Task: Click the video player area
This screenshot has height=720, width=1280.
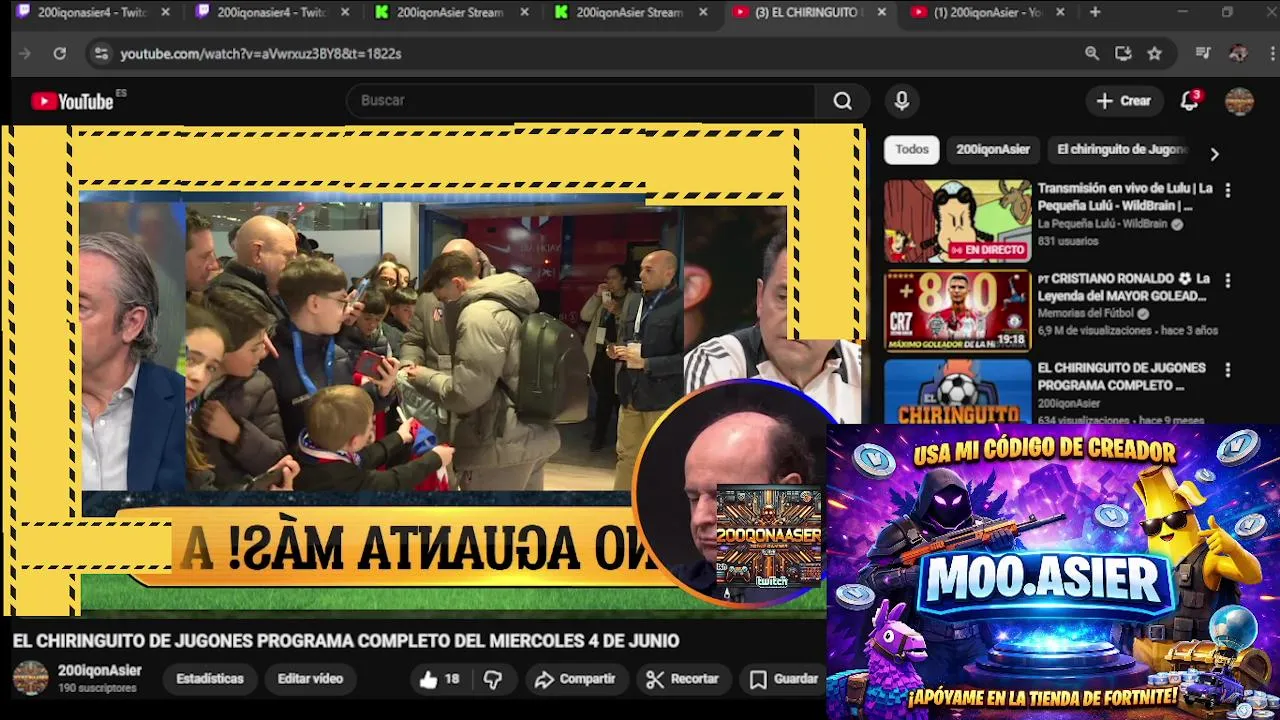Action: point(432,370)
